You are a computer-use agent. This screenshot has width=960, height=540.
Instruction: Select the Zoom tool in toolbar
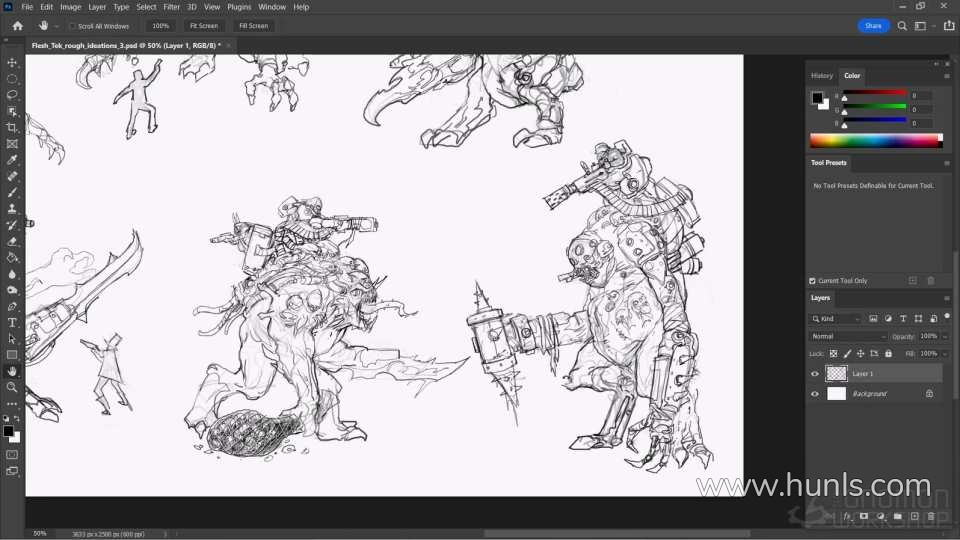pos(12,387)
